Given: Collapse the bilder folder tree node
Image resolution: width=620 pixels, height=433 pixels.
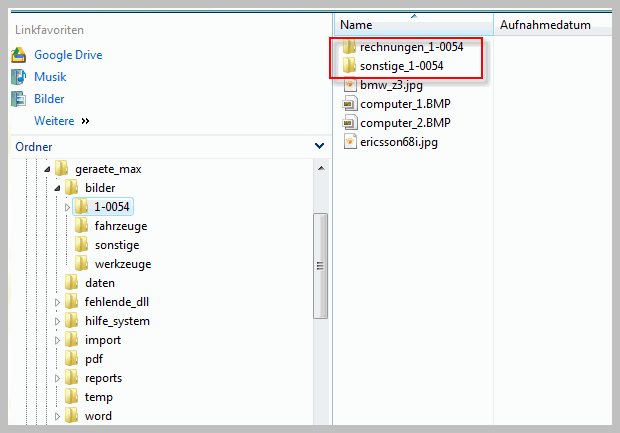Looking at the screenshot, I should pyautogui.click(x=57, y=188).
